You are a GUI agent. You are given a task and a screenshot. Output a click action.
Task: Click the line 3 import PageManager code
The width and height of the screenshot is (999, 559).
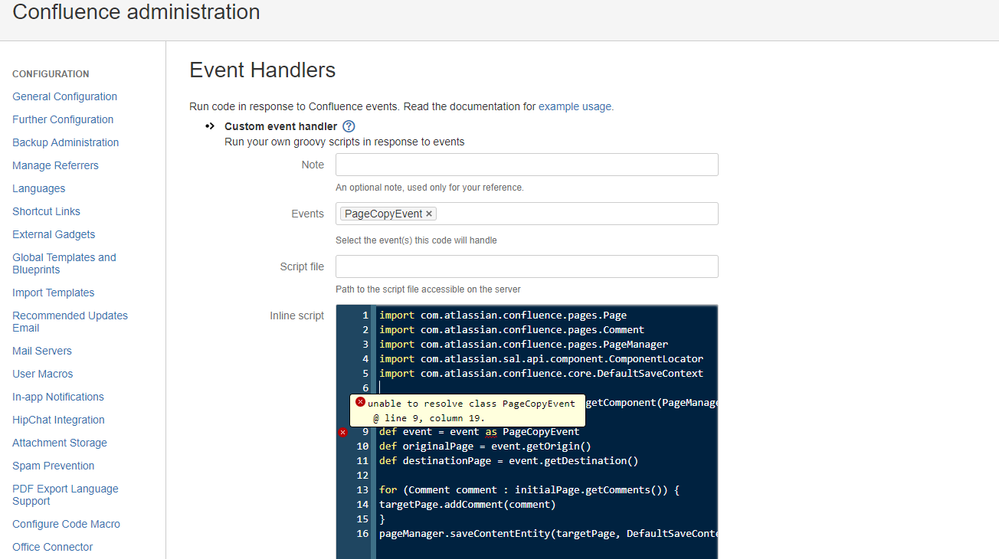point(524,344)
